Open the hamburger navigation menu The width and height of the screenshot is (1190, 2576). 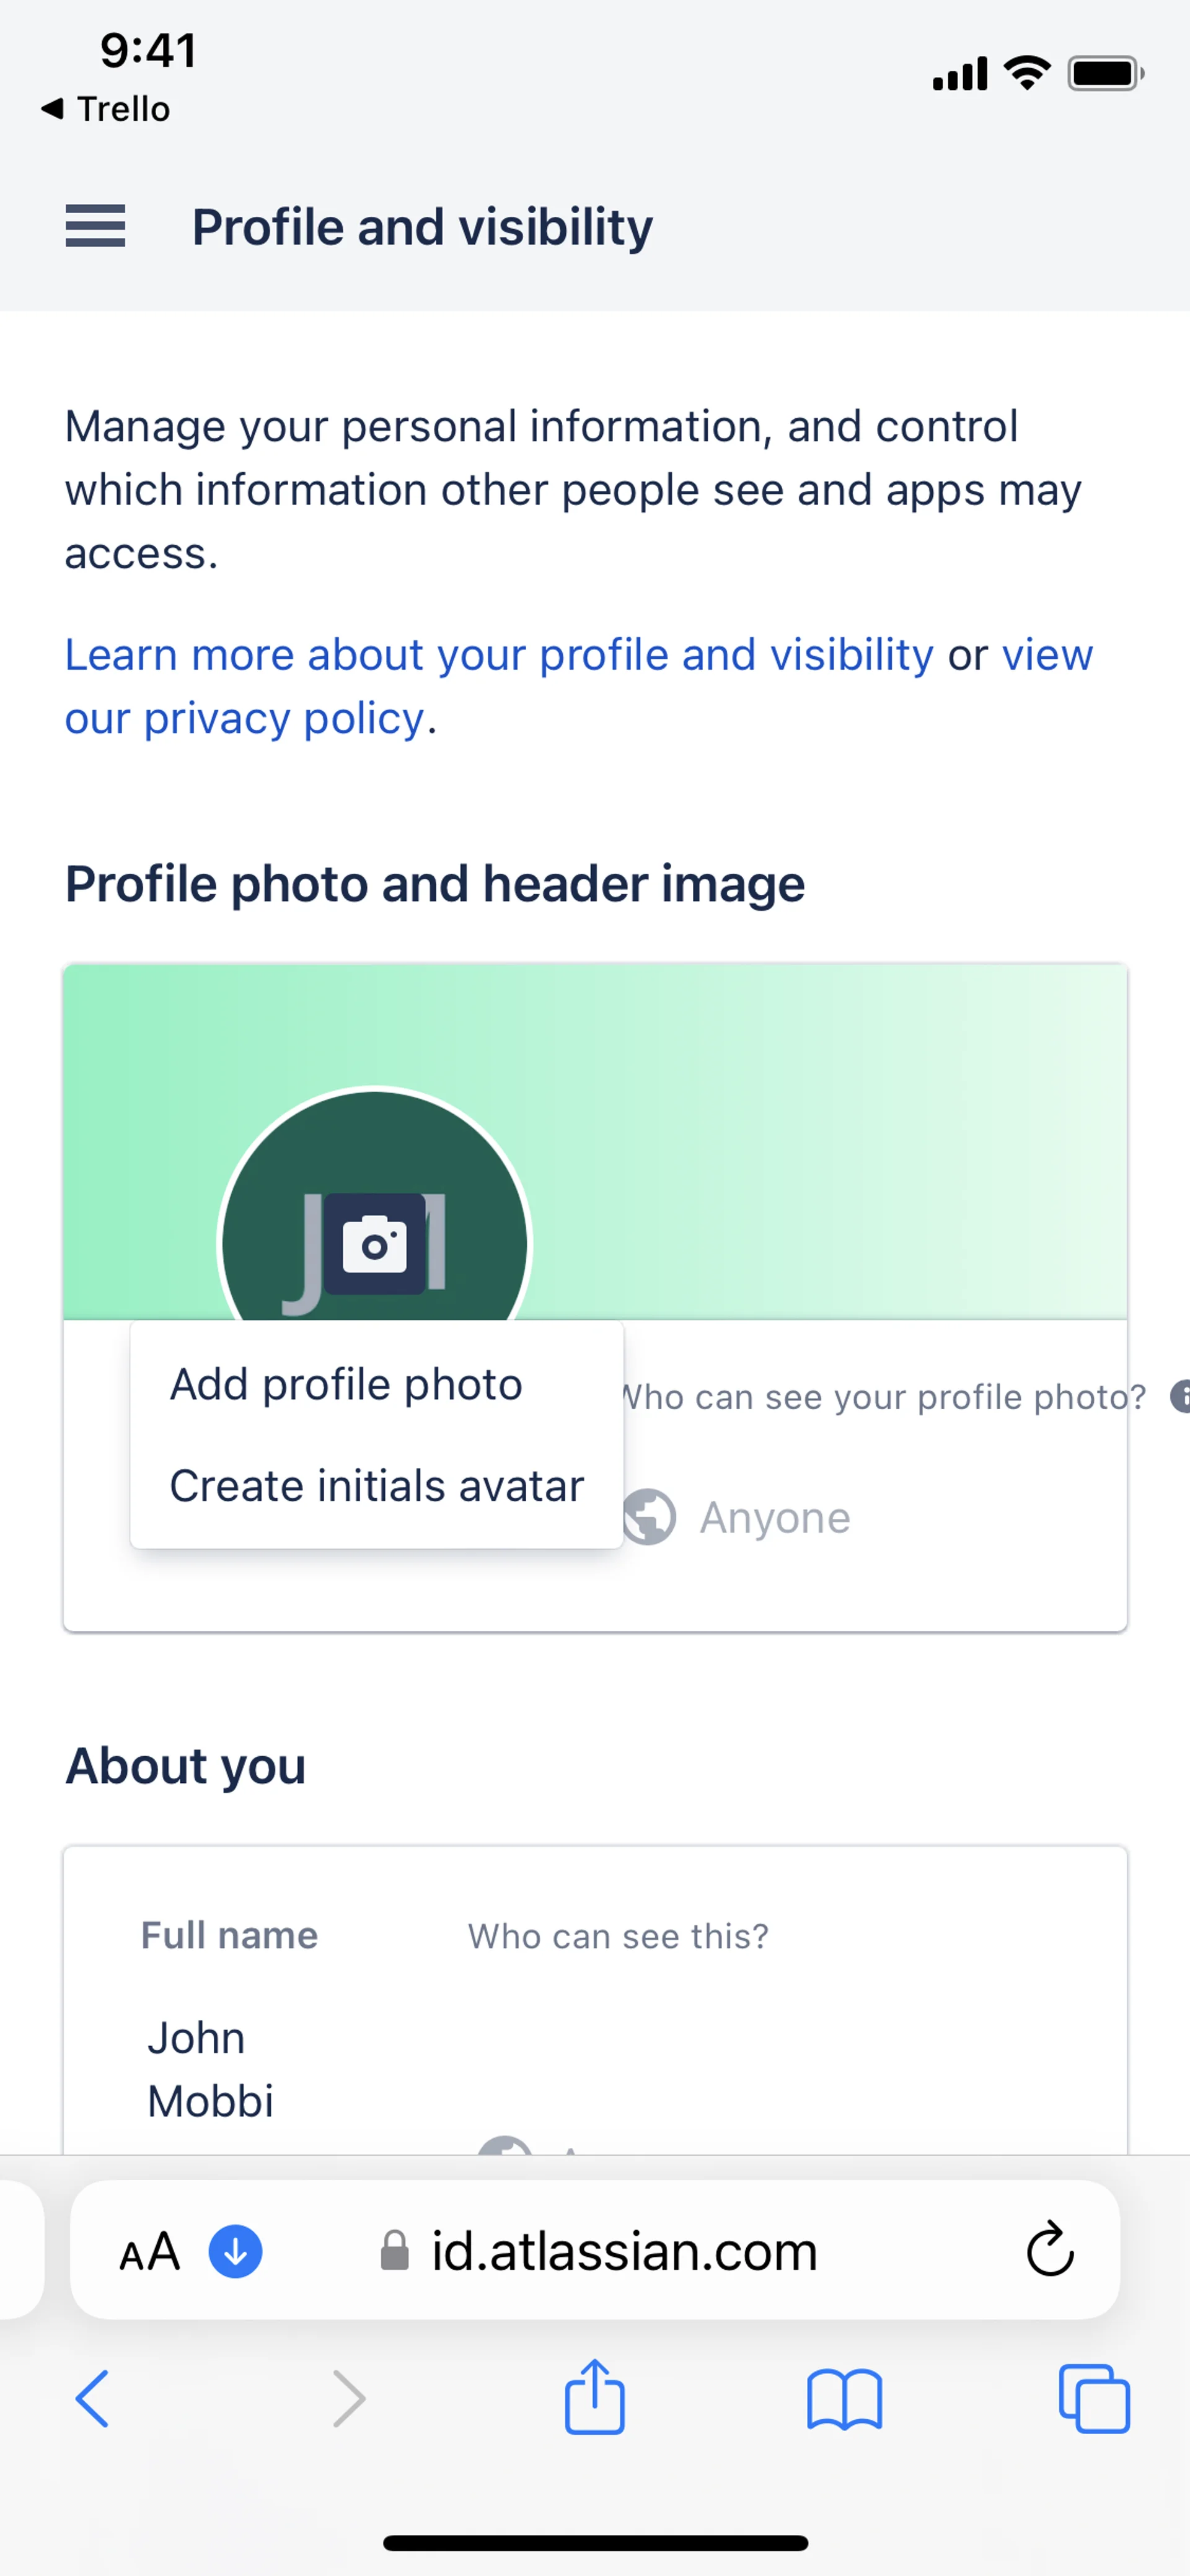point(95,226)
